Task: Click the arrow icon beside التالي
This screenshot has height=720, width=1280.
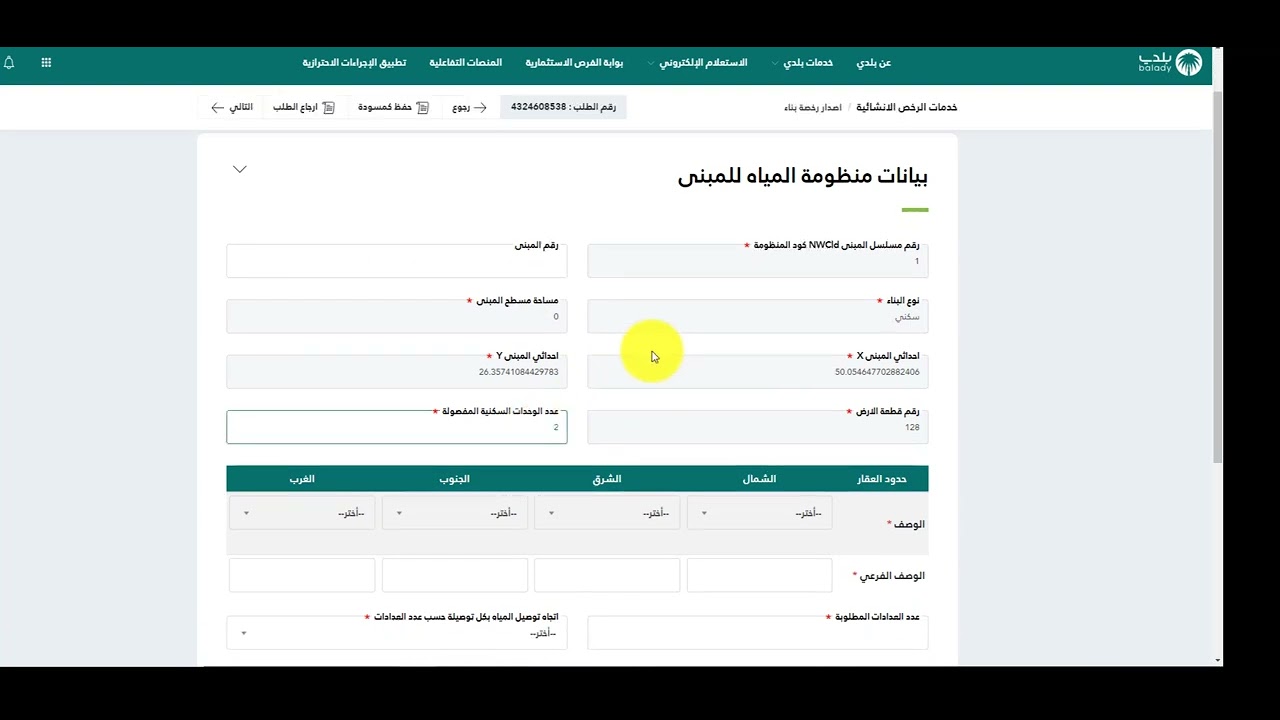Action: click(x=217, y=107)
